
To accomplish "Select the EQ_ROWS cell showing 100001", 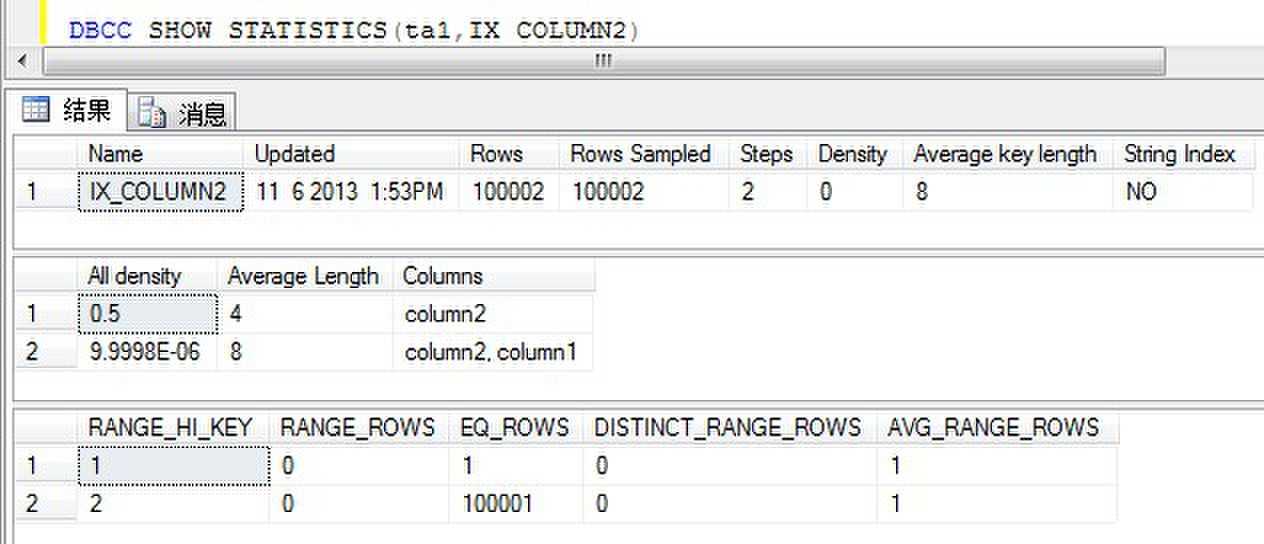I will (517, 504).
